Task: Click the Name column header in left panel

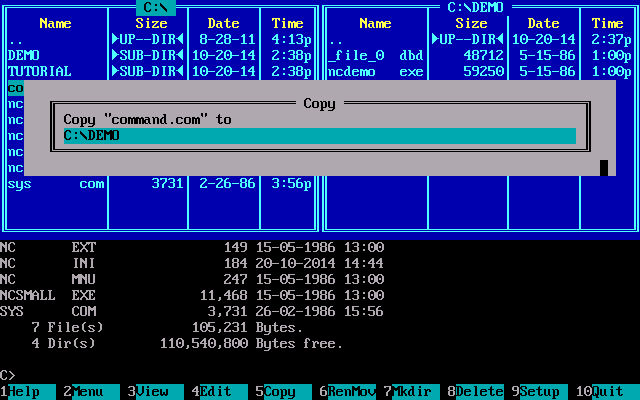Action: click(x=56, y=23)
